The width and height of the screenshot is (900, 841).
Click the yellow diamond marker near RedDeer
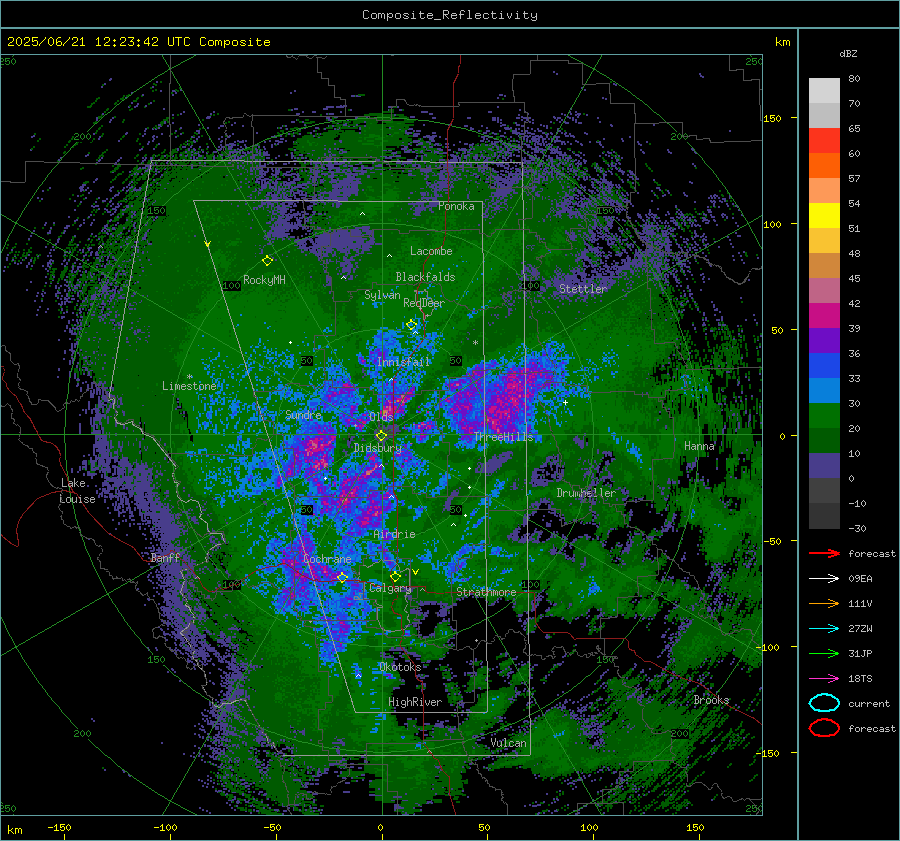411,325
